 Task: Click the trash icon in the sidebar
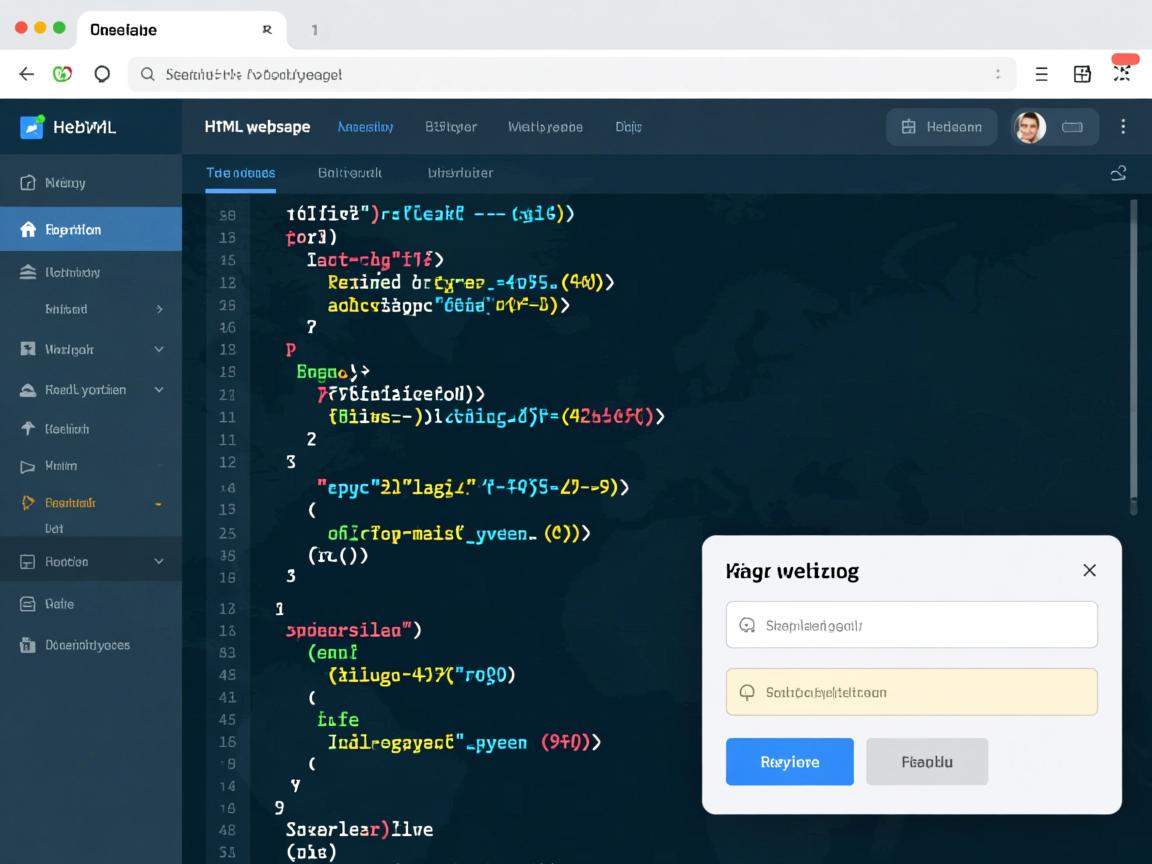(28, 645)
